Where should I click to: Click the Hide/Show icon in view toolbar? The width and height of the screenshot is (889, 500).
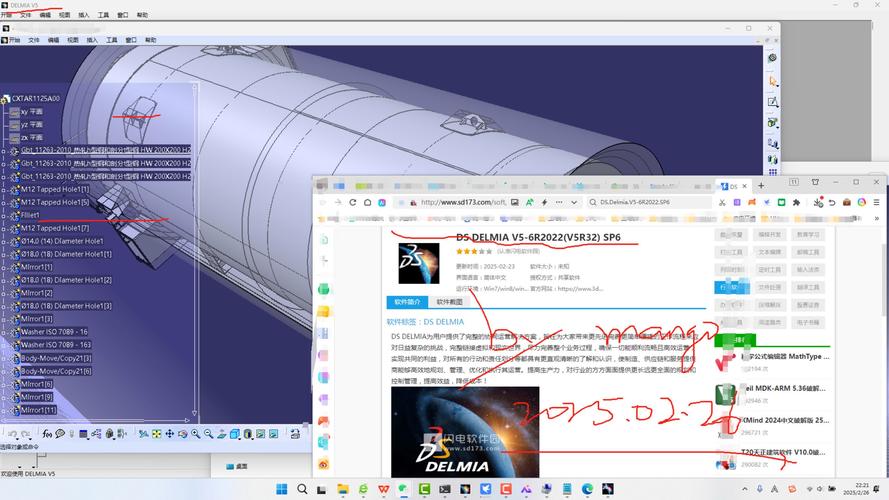(261, 434)
